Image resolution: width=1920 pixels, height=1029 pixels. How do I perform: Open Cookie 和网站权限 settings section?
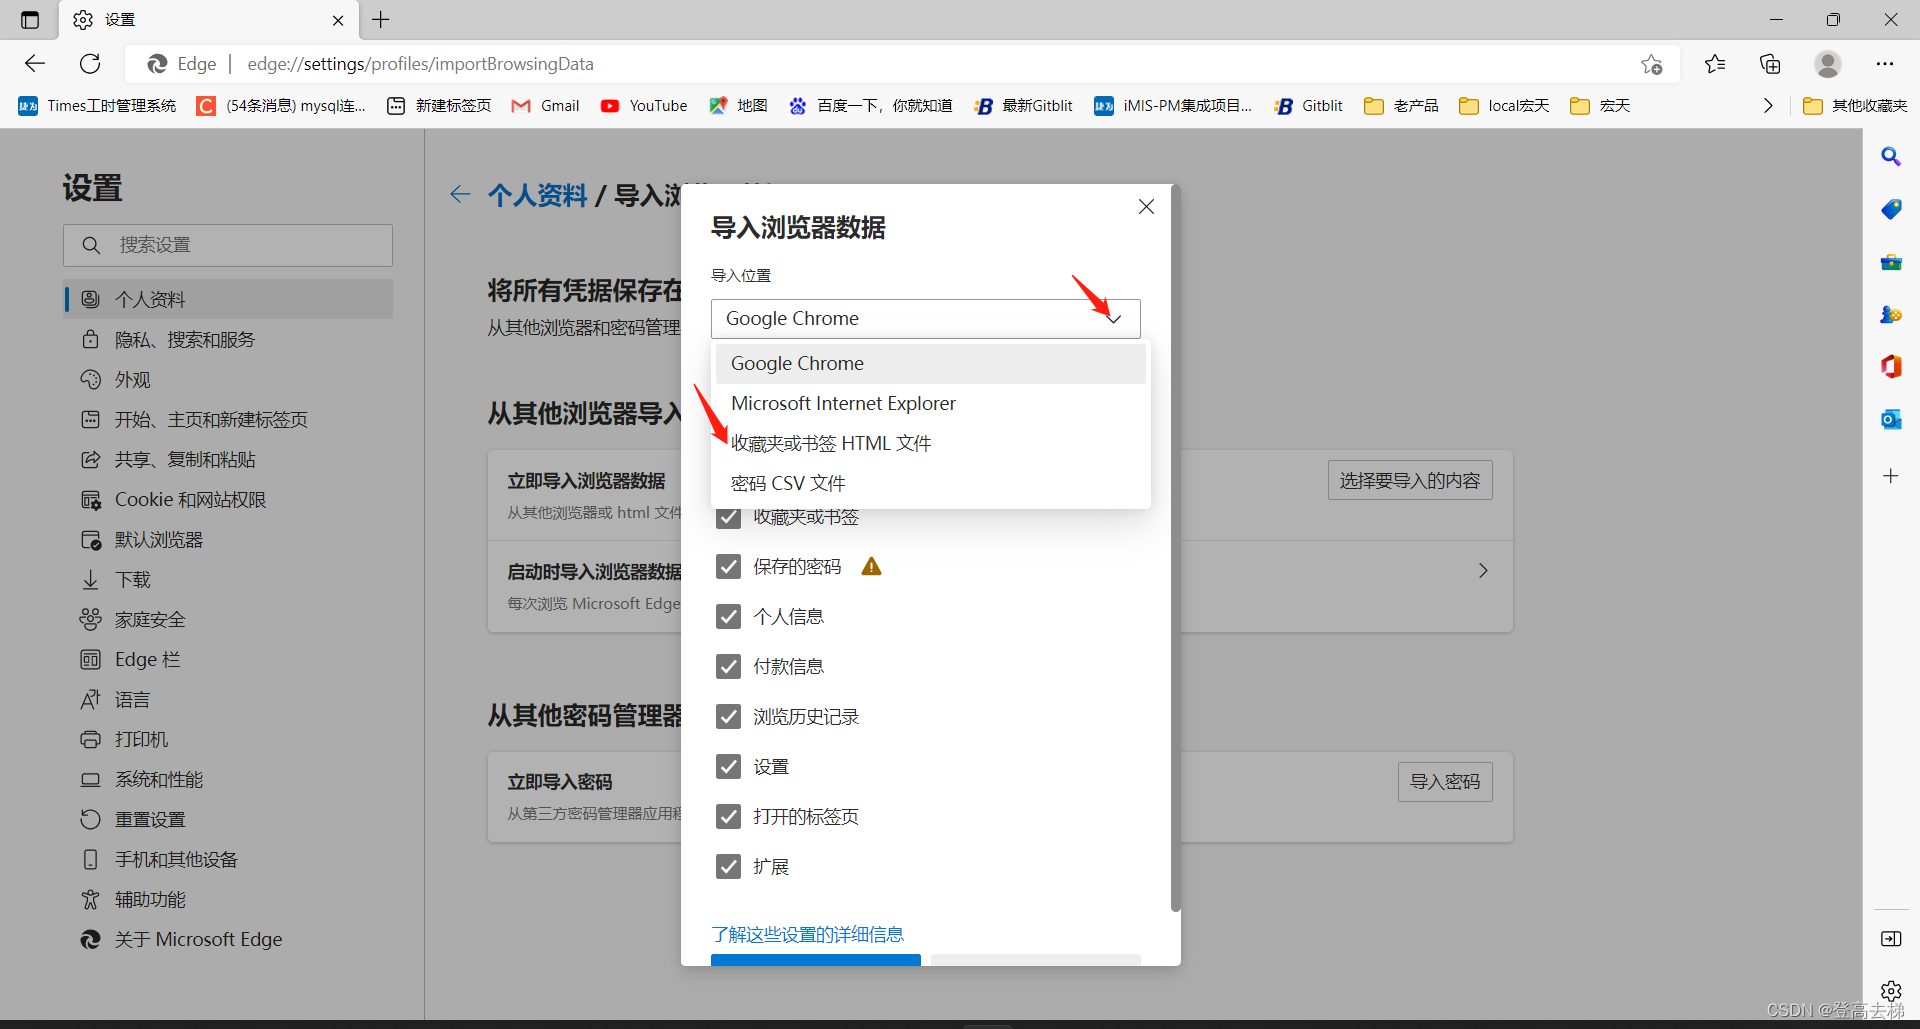click(229, 500)
